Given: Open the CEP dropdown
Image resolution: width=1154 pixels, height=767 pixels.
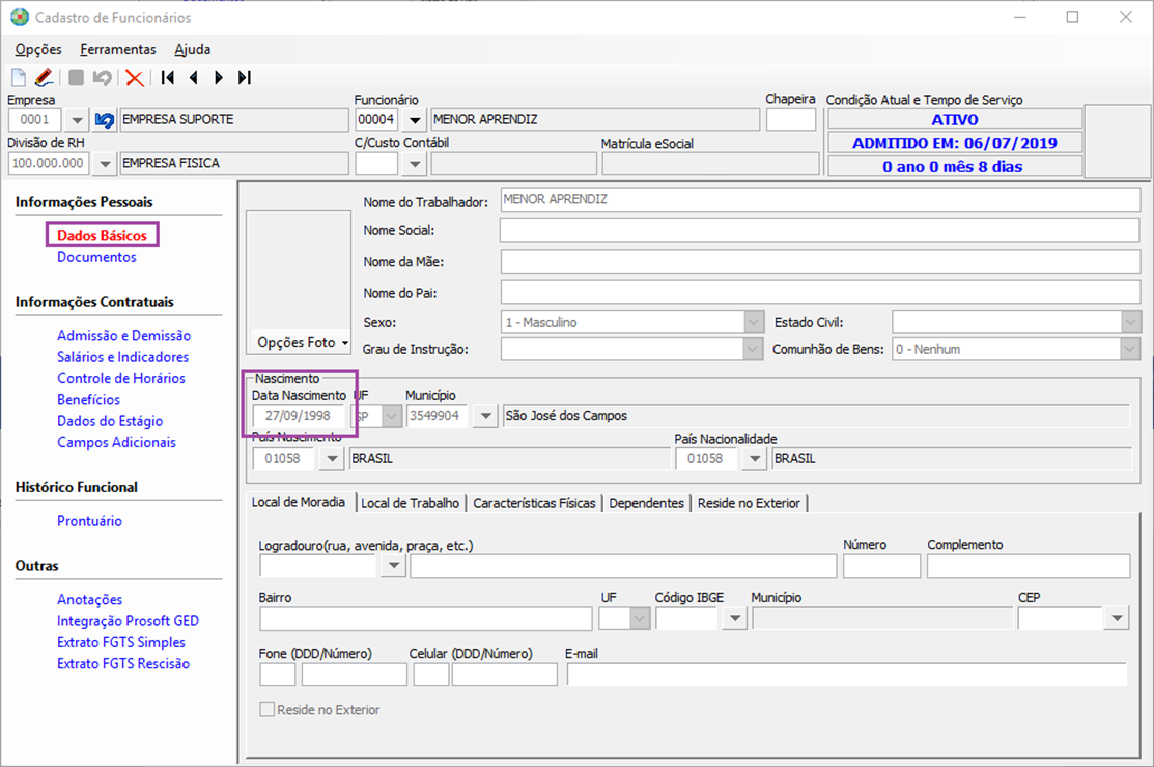Looking at the screenshot, I should pos(1117,618).
